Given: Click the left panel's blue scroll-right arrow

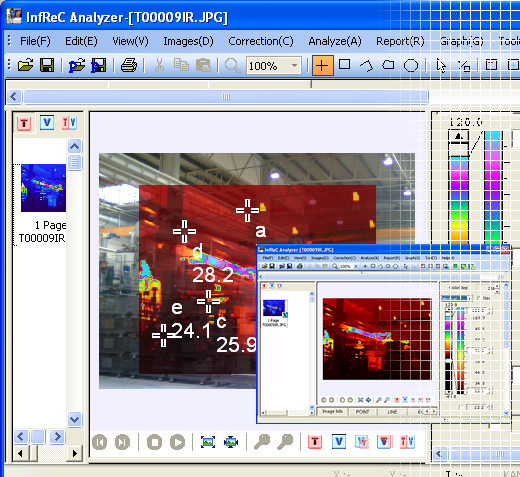Looking at the screenshot, I should [57, 436].
